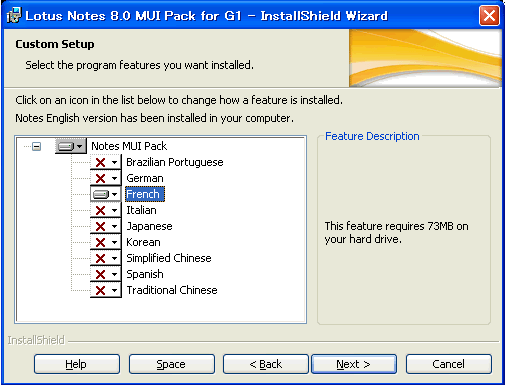Select the Italian feature

pyautogui.click(x=141, y=210)
